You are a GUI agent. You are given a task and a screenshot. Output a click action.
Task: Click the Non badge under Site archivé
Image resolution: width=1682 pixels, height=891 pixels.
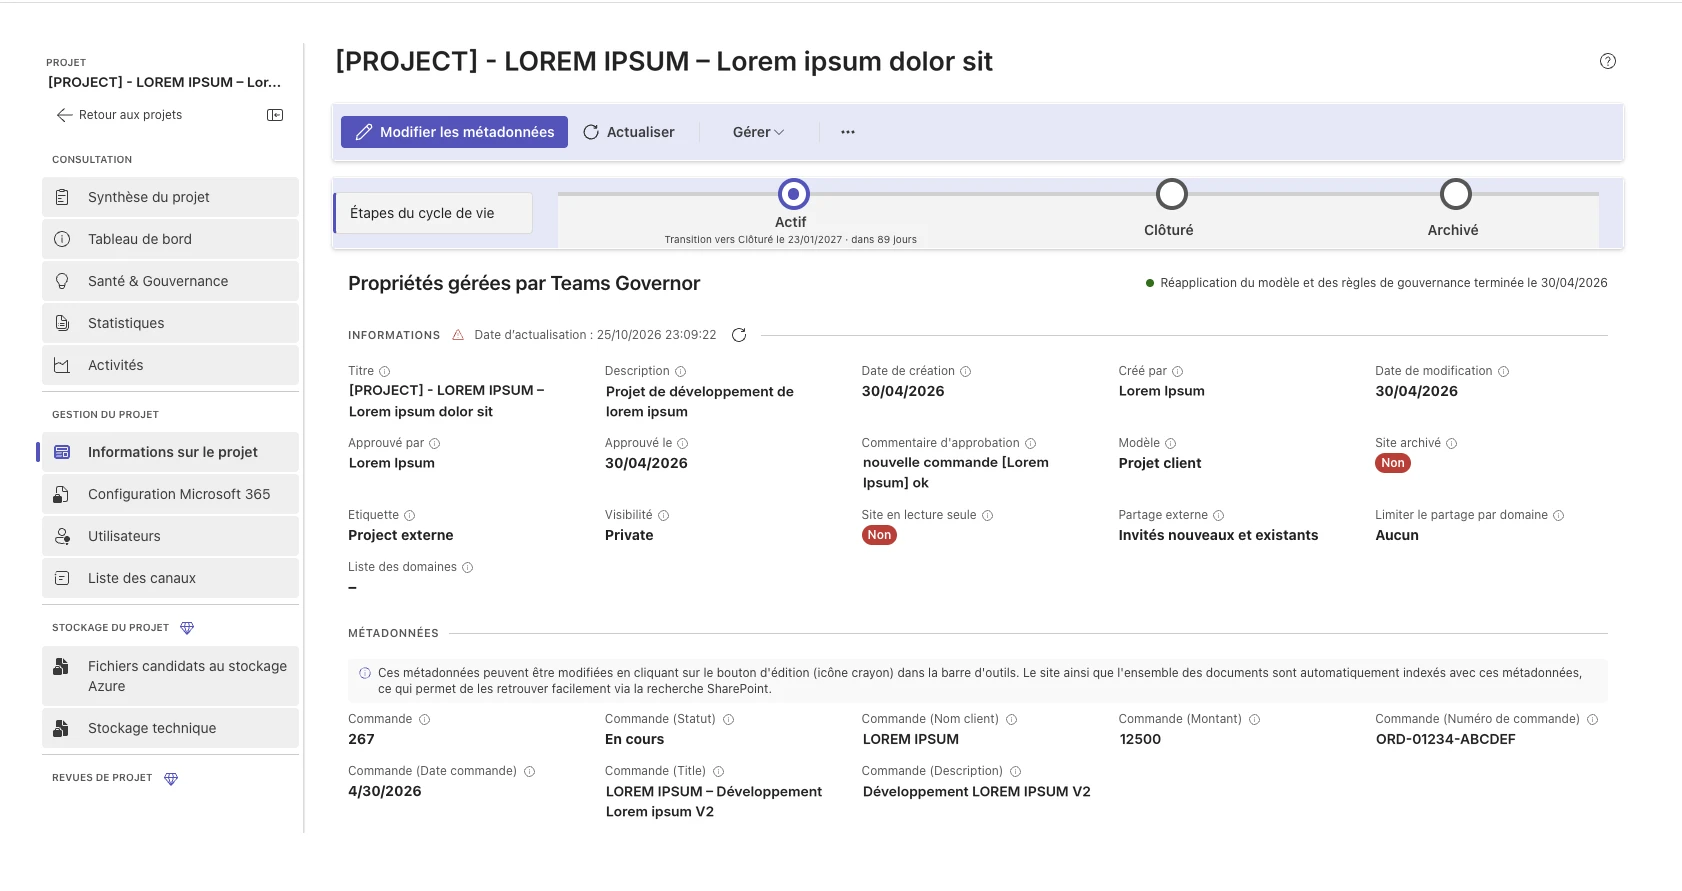[x=1393, y=463]
